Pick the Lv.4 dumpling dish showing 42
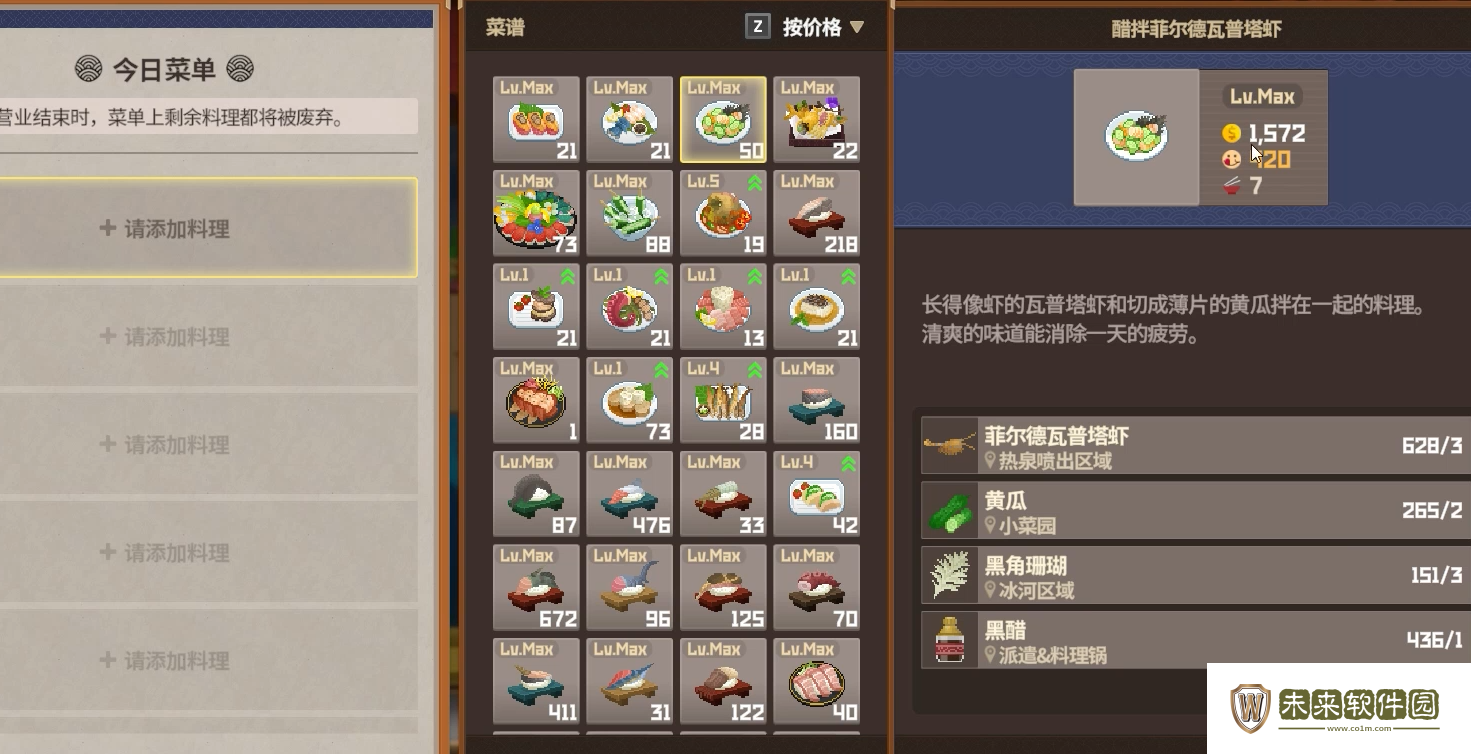1471x754 pixels. click(x=816, y=494)
